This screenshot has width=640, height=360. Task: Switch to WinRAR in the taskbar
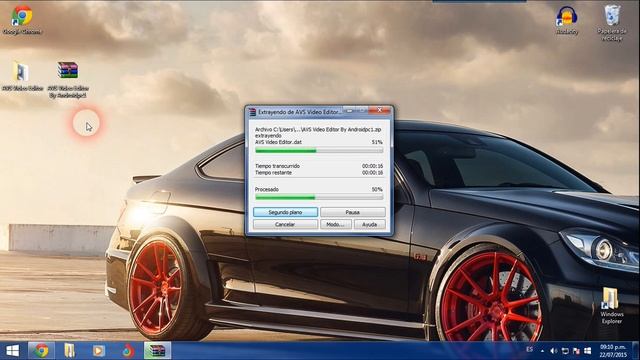tap(157, 351)
